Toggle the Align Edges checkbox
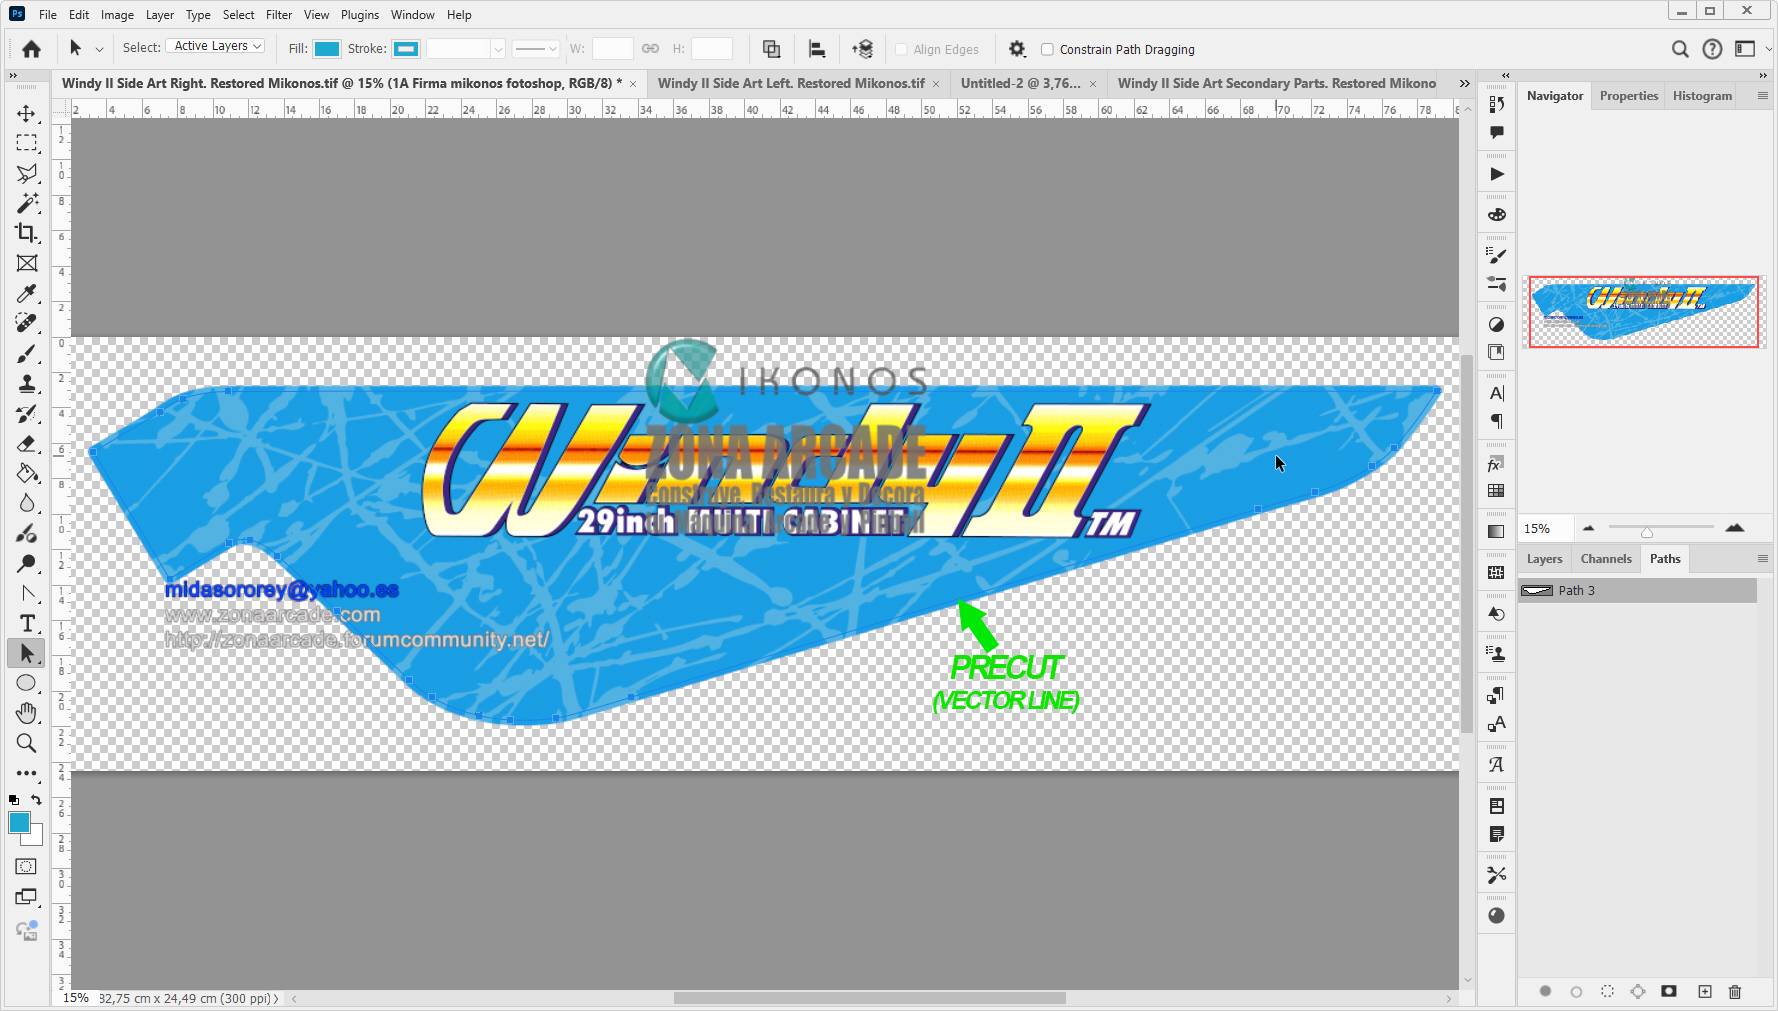Image resolution: width=1778 pixels, height=1011 pixels. click(901, 49)
